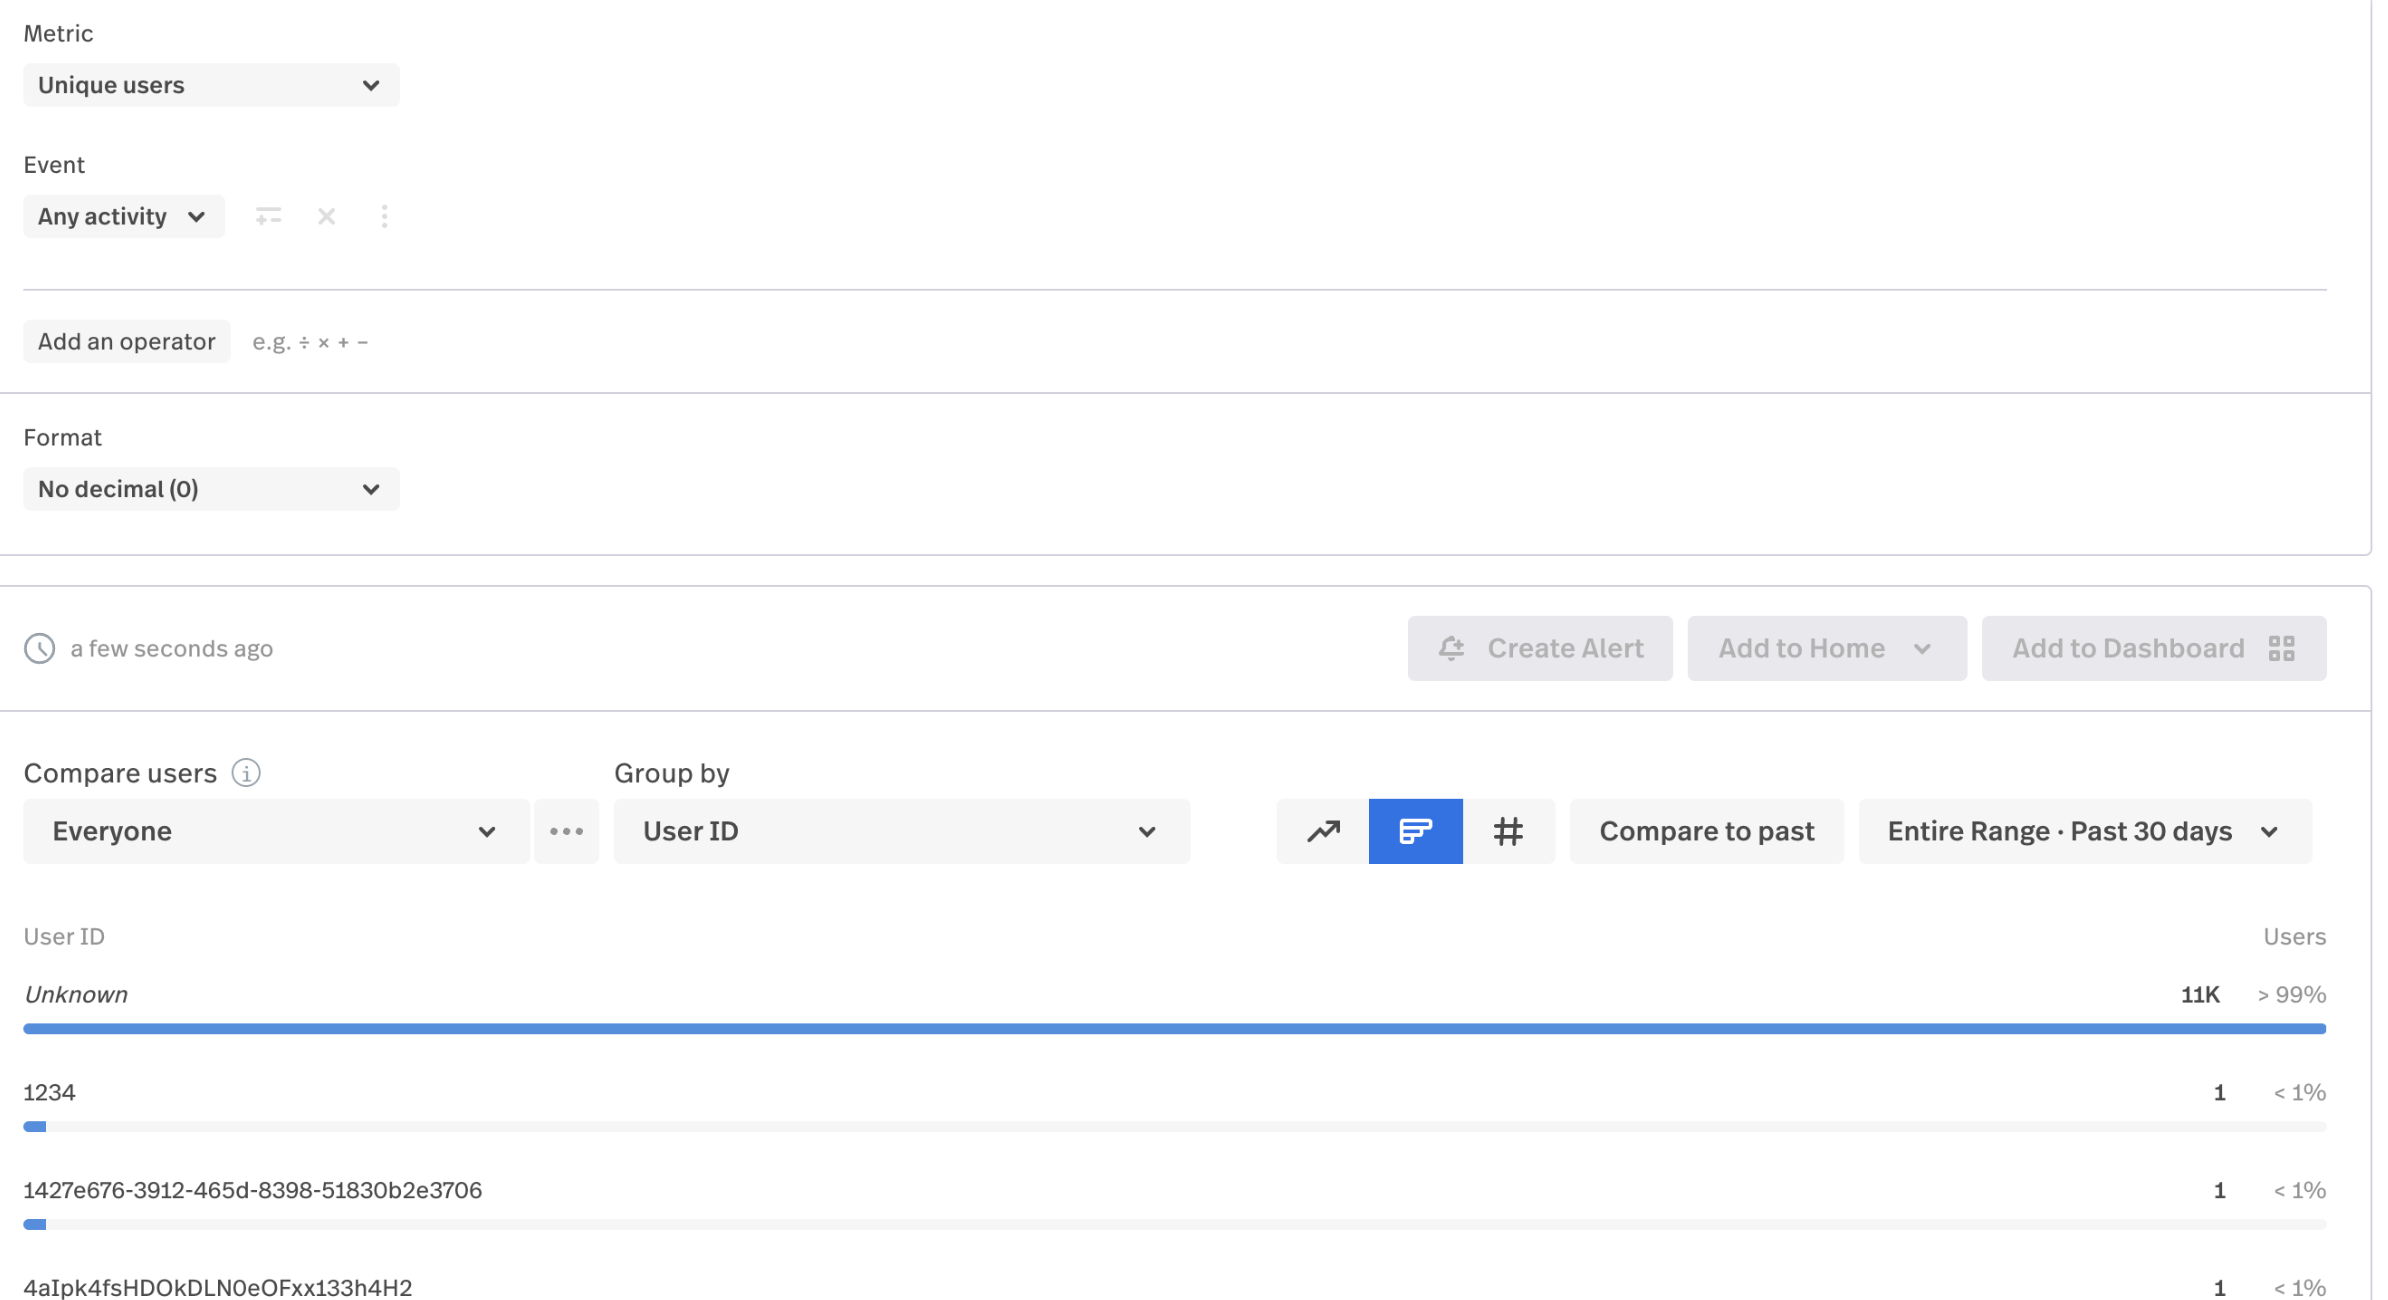Switch to the line trend chart view
Viewport: 2388px width, 1300px height.
pos(1323,831)
